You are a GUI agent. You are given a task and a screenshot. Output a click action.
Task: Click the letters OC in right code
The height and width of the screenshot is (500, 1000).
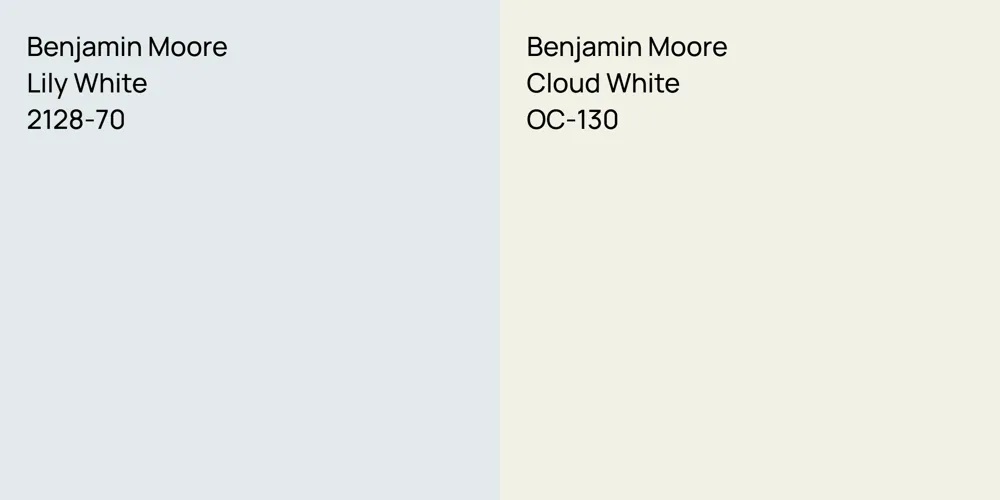[x=546, y=121]
